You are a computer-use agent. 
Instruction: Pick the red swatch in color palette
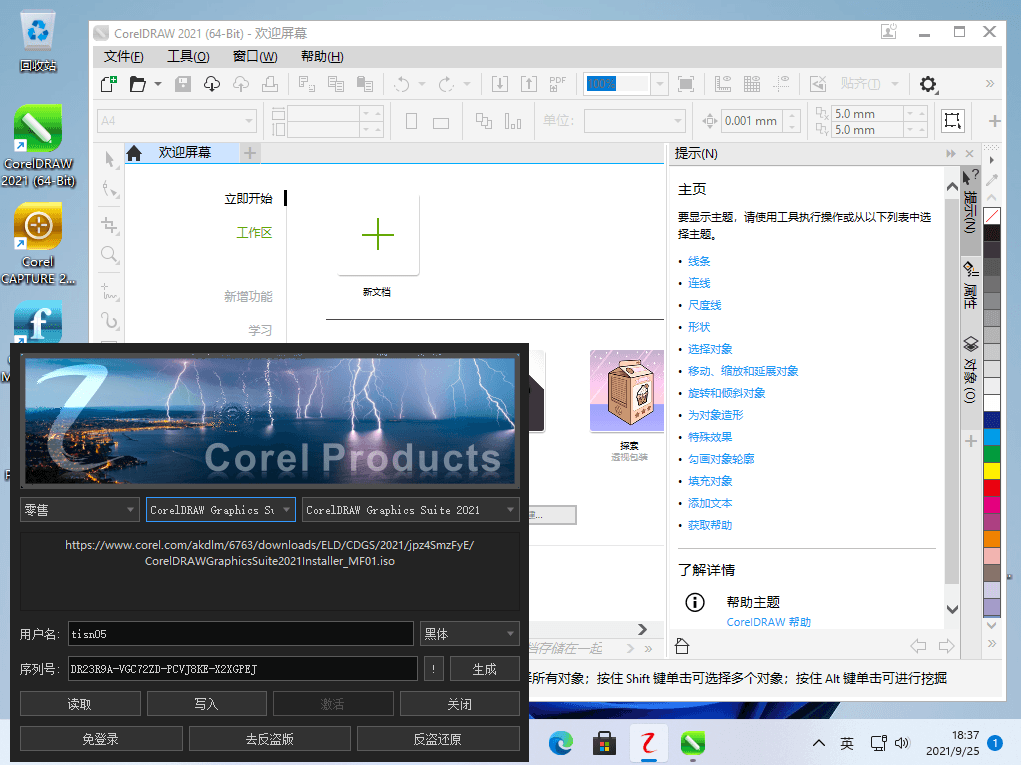point(992,488)
